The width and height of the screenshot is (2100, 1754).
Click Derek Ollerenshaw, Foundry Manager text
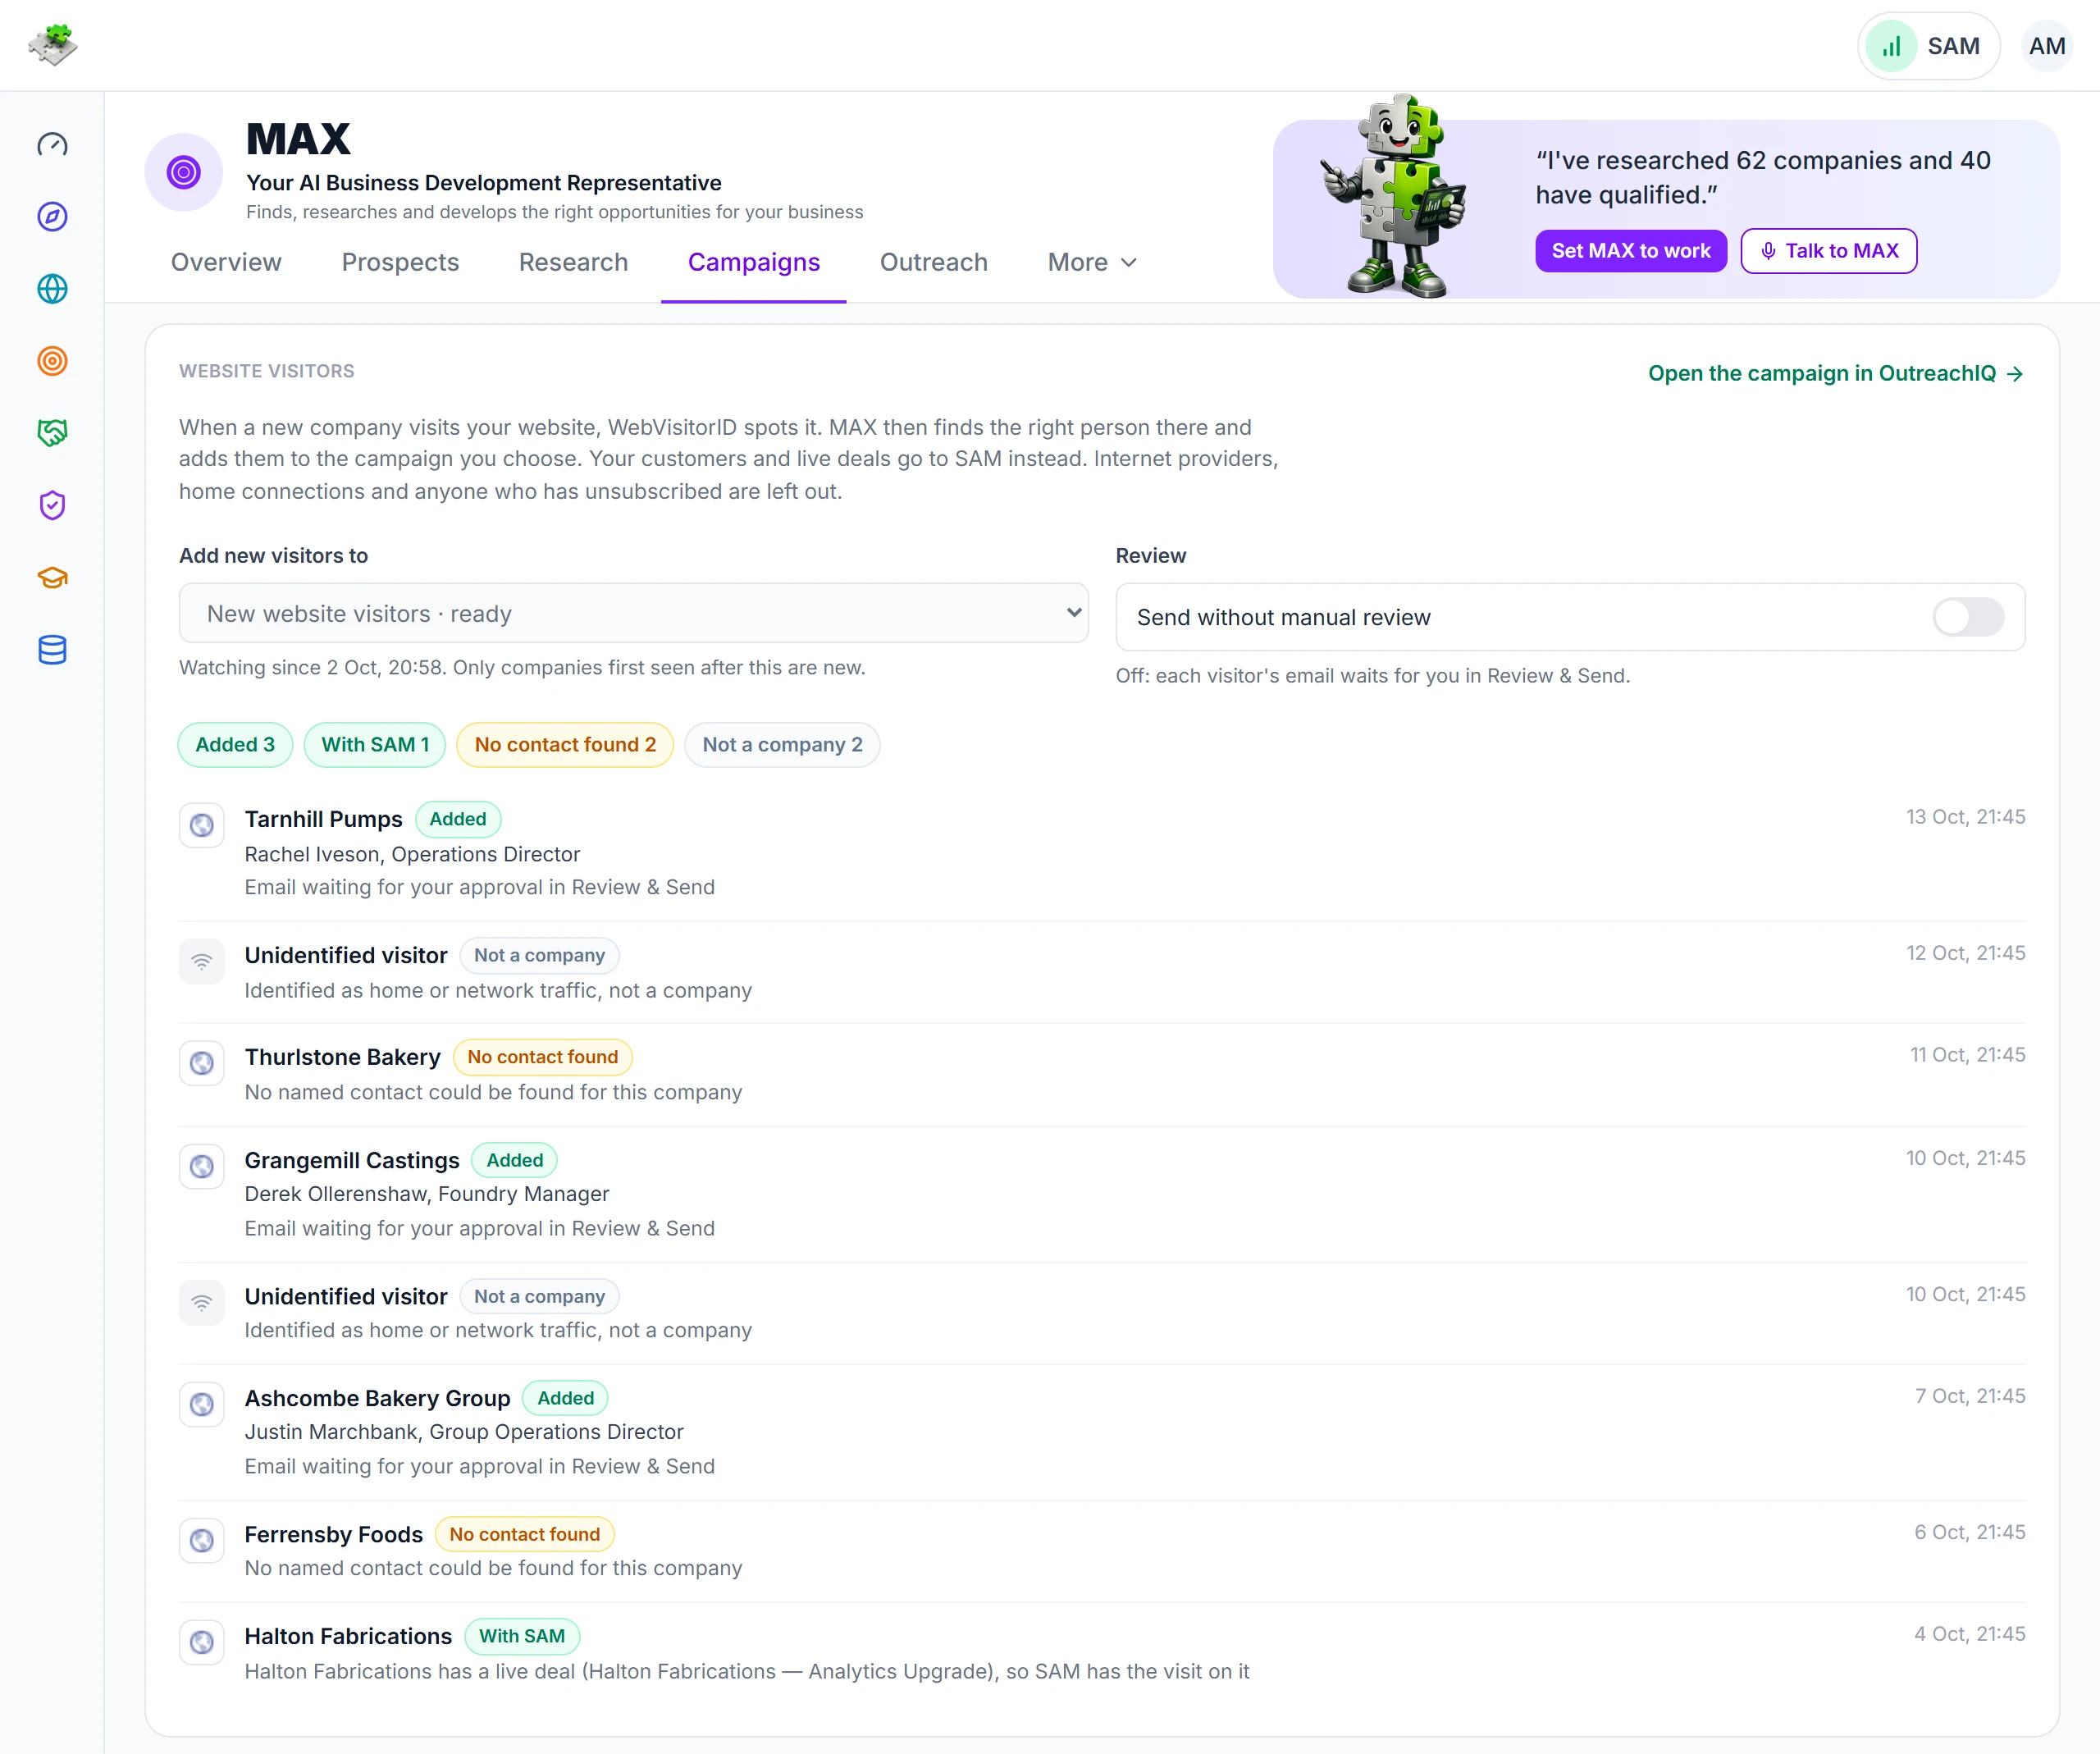tap(427, 1194)
